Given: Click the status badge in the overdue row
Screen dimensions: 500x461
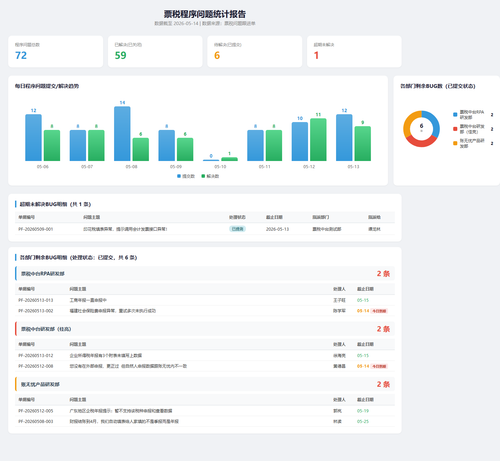Looking at the screenshot, I should coord(237,229).
